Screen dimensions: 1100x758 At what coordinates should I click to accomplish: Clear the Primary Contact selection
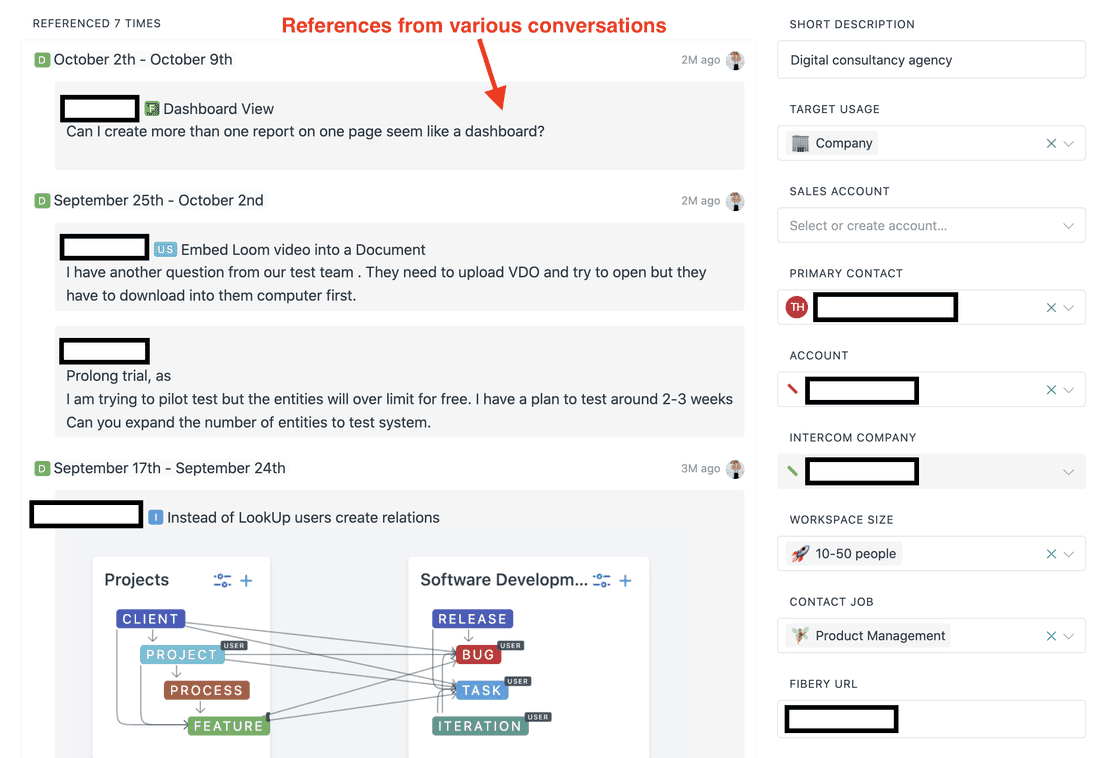(1051, 307)
